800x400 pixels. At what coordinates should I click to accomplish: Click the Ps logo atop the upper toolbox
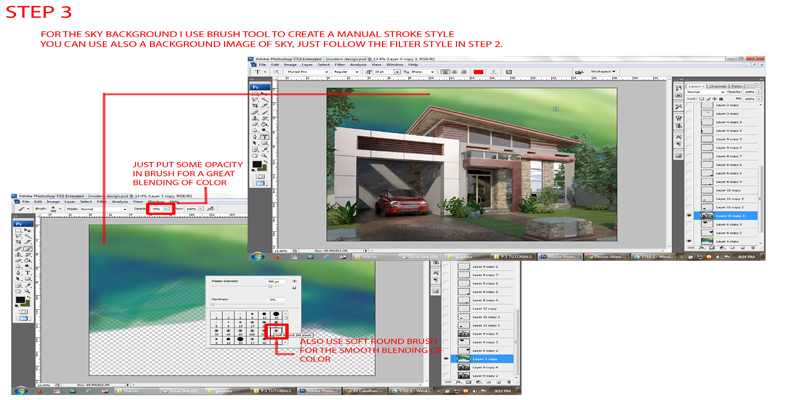coord(256,87)
